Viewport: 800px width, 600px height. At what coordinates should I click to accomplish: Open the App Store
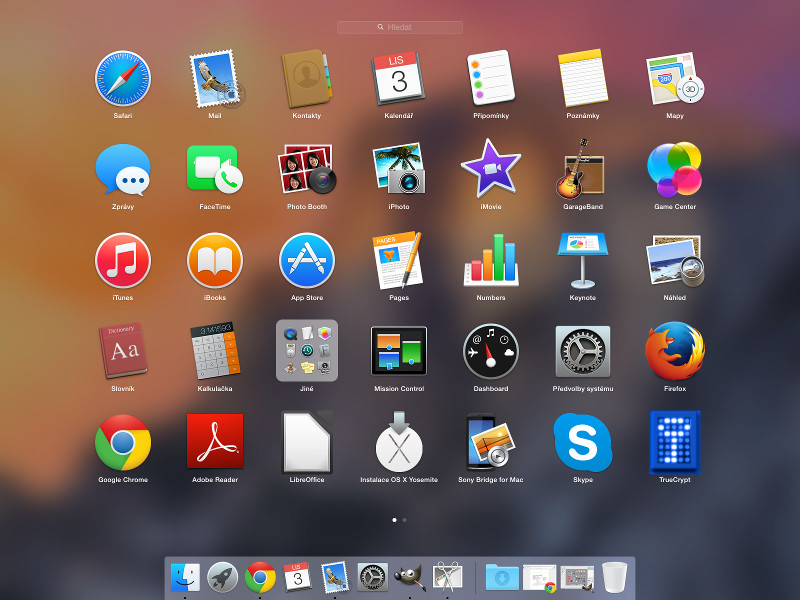[307, 260]
